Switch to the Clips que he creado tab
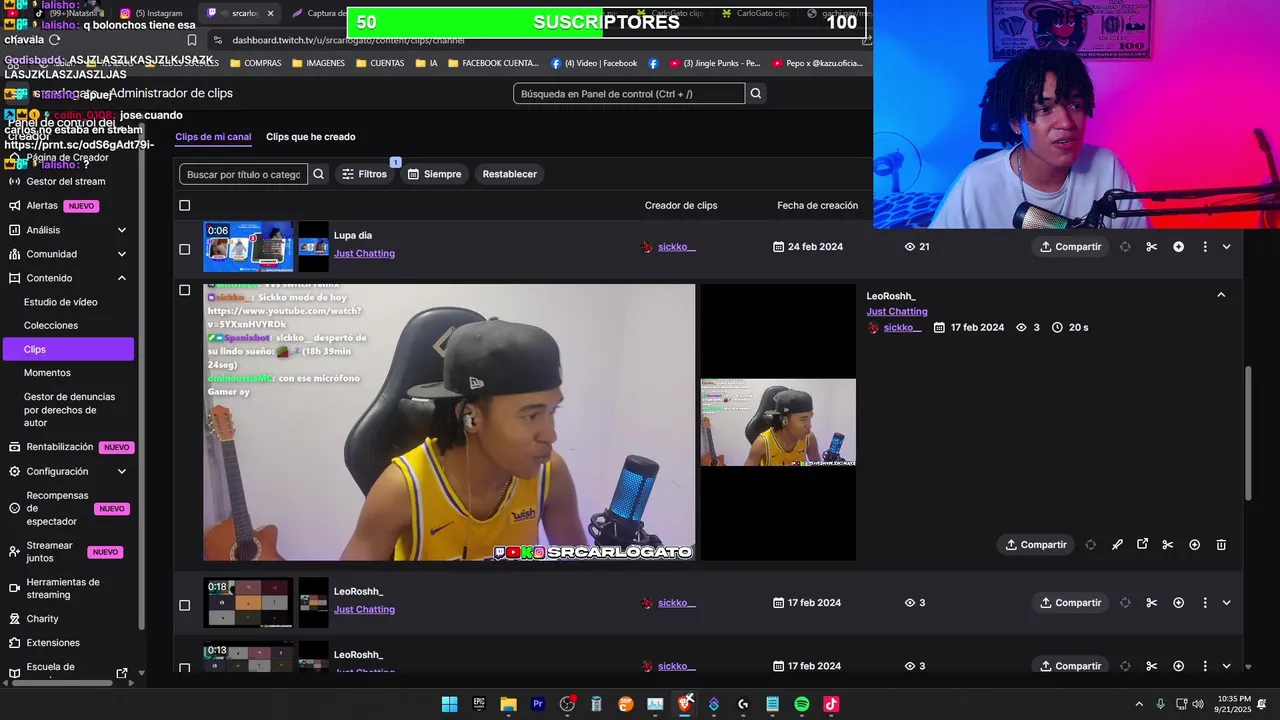The width and height of the screenshot is (1280, 720). [x=311, y=137]
